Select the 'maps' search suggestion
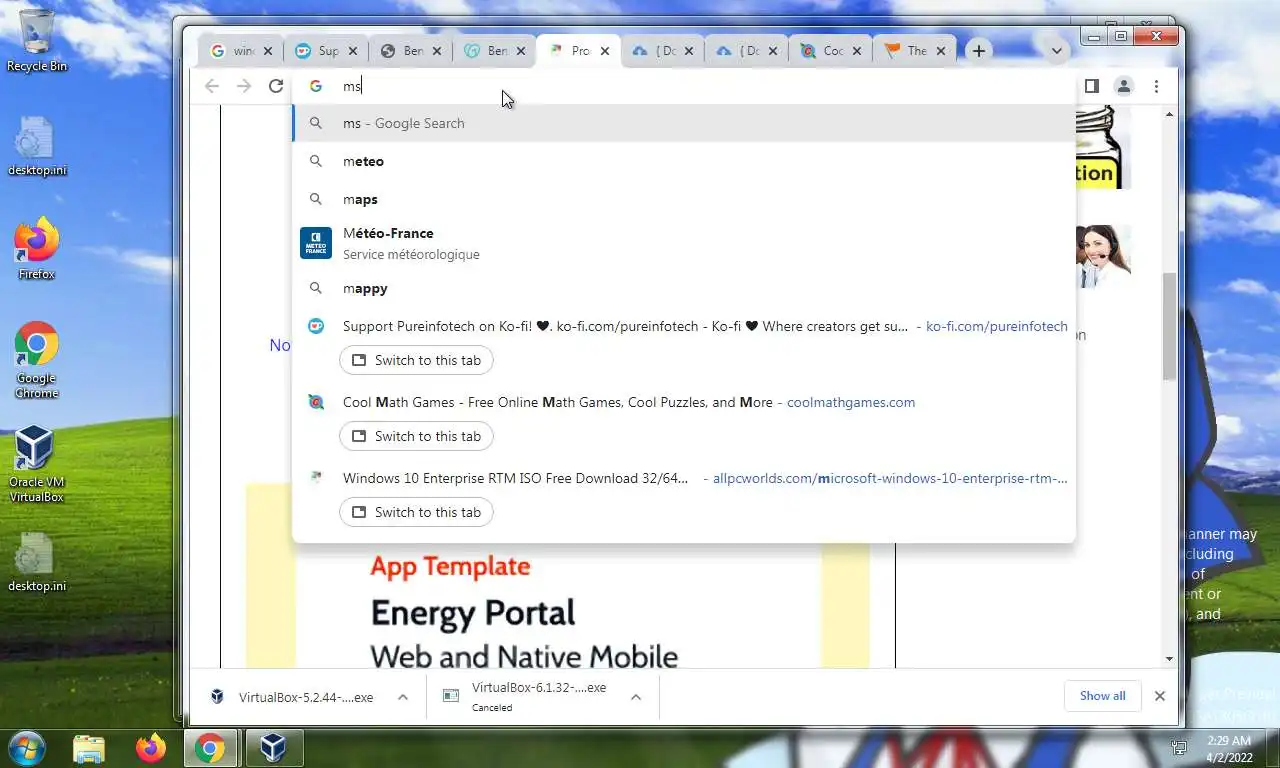Viewport: 1280px width, 768px height. pyautogui.click(x=684, y=199)
